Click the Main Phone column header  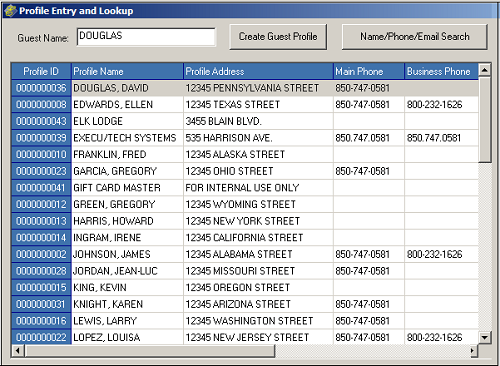[369, 71]
